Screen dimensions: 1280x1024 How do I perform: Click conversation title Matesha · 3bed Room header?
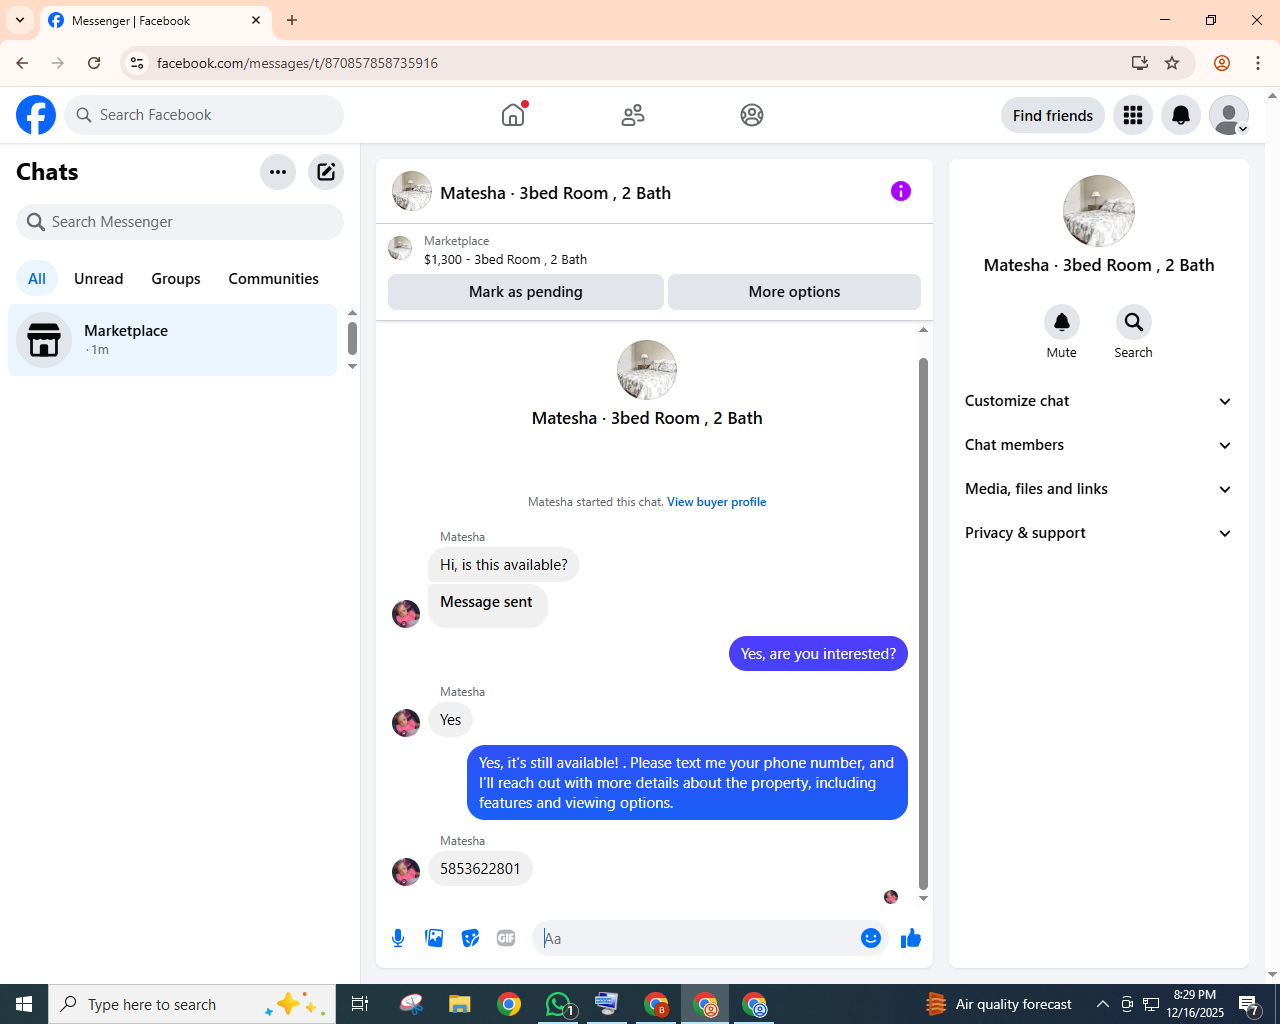(555, 193)
